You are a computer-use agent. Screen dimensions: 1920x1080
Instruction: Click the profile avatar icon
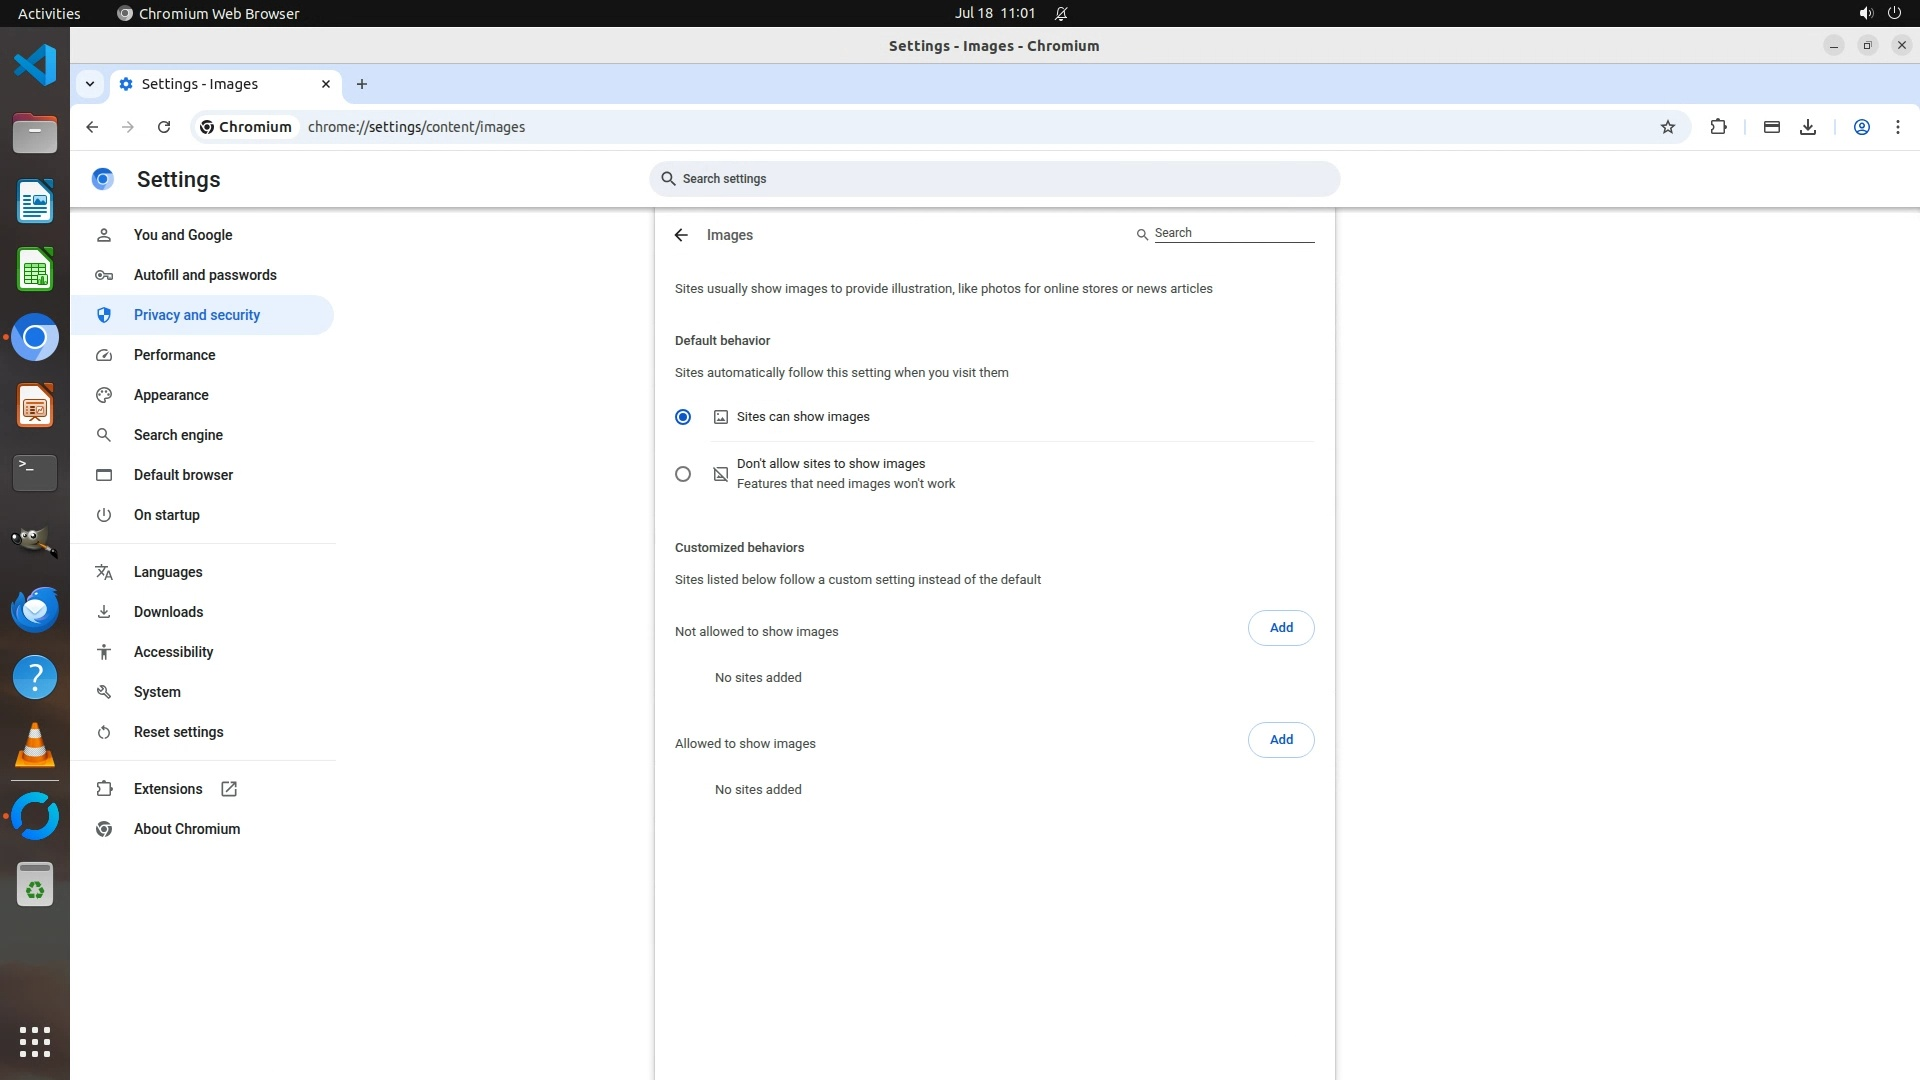click(1861, 127)
